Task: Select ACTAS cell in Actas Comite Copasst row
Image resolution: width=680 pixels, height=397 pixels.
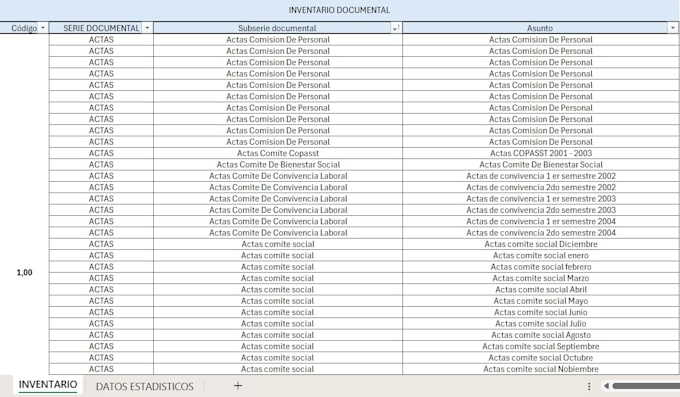Action: coord(101,153)
